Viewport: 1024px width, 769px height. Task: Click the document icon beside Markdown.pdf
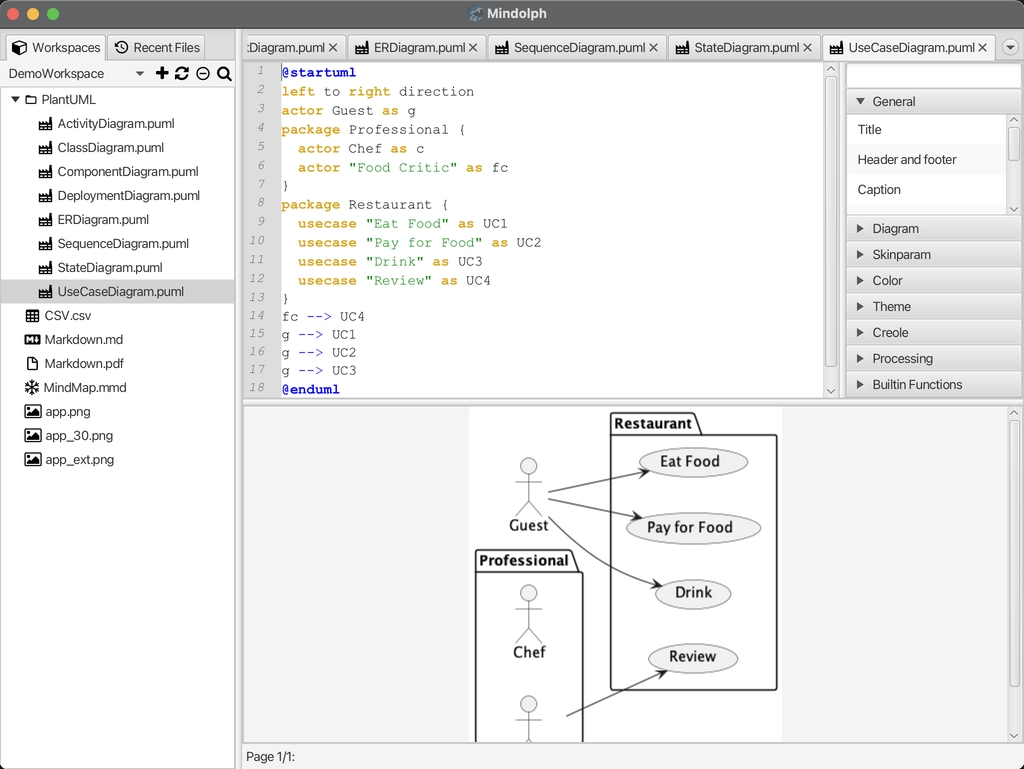pyautogui.click(x=32, y=364)
